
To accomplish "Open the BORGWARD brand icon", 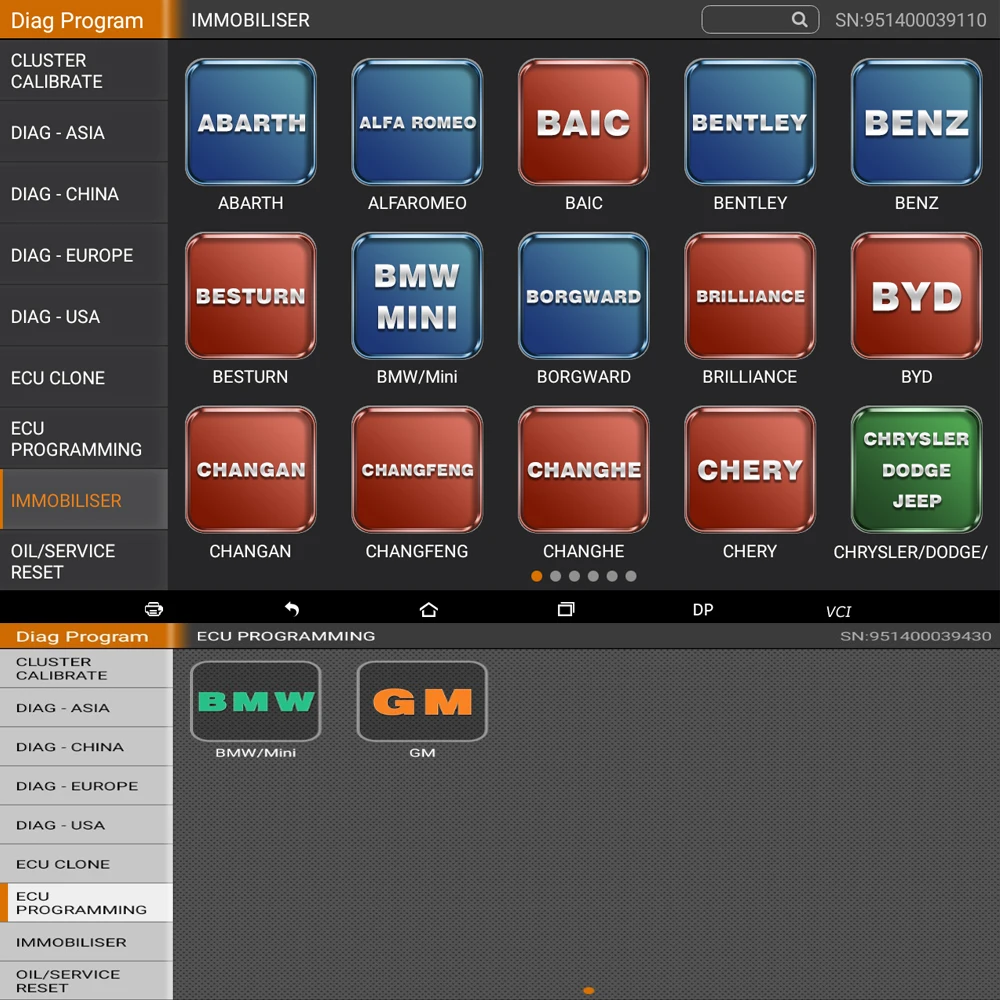I will (x=584, y=296).
